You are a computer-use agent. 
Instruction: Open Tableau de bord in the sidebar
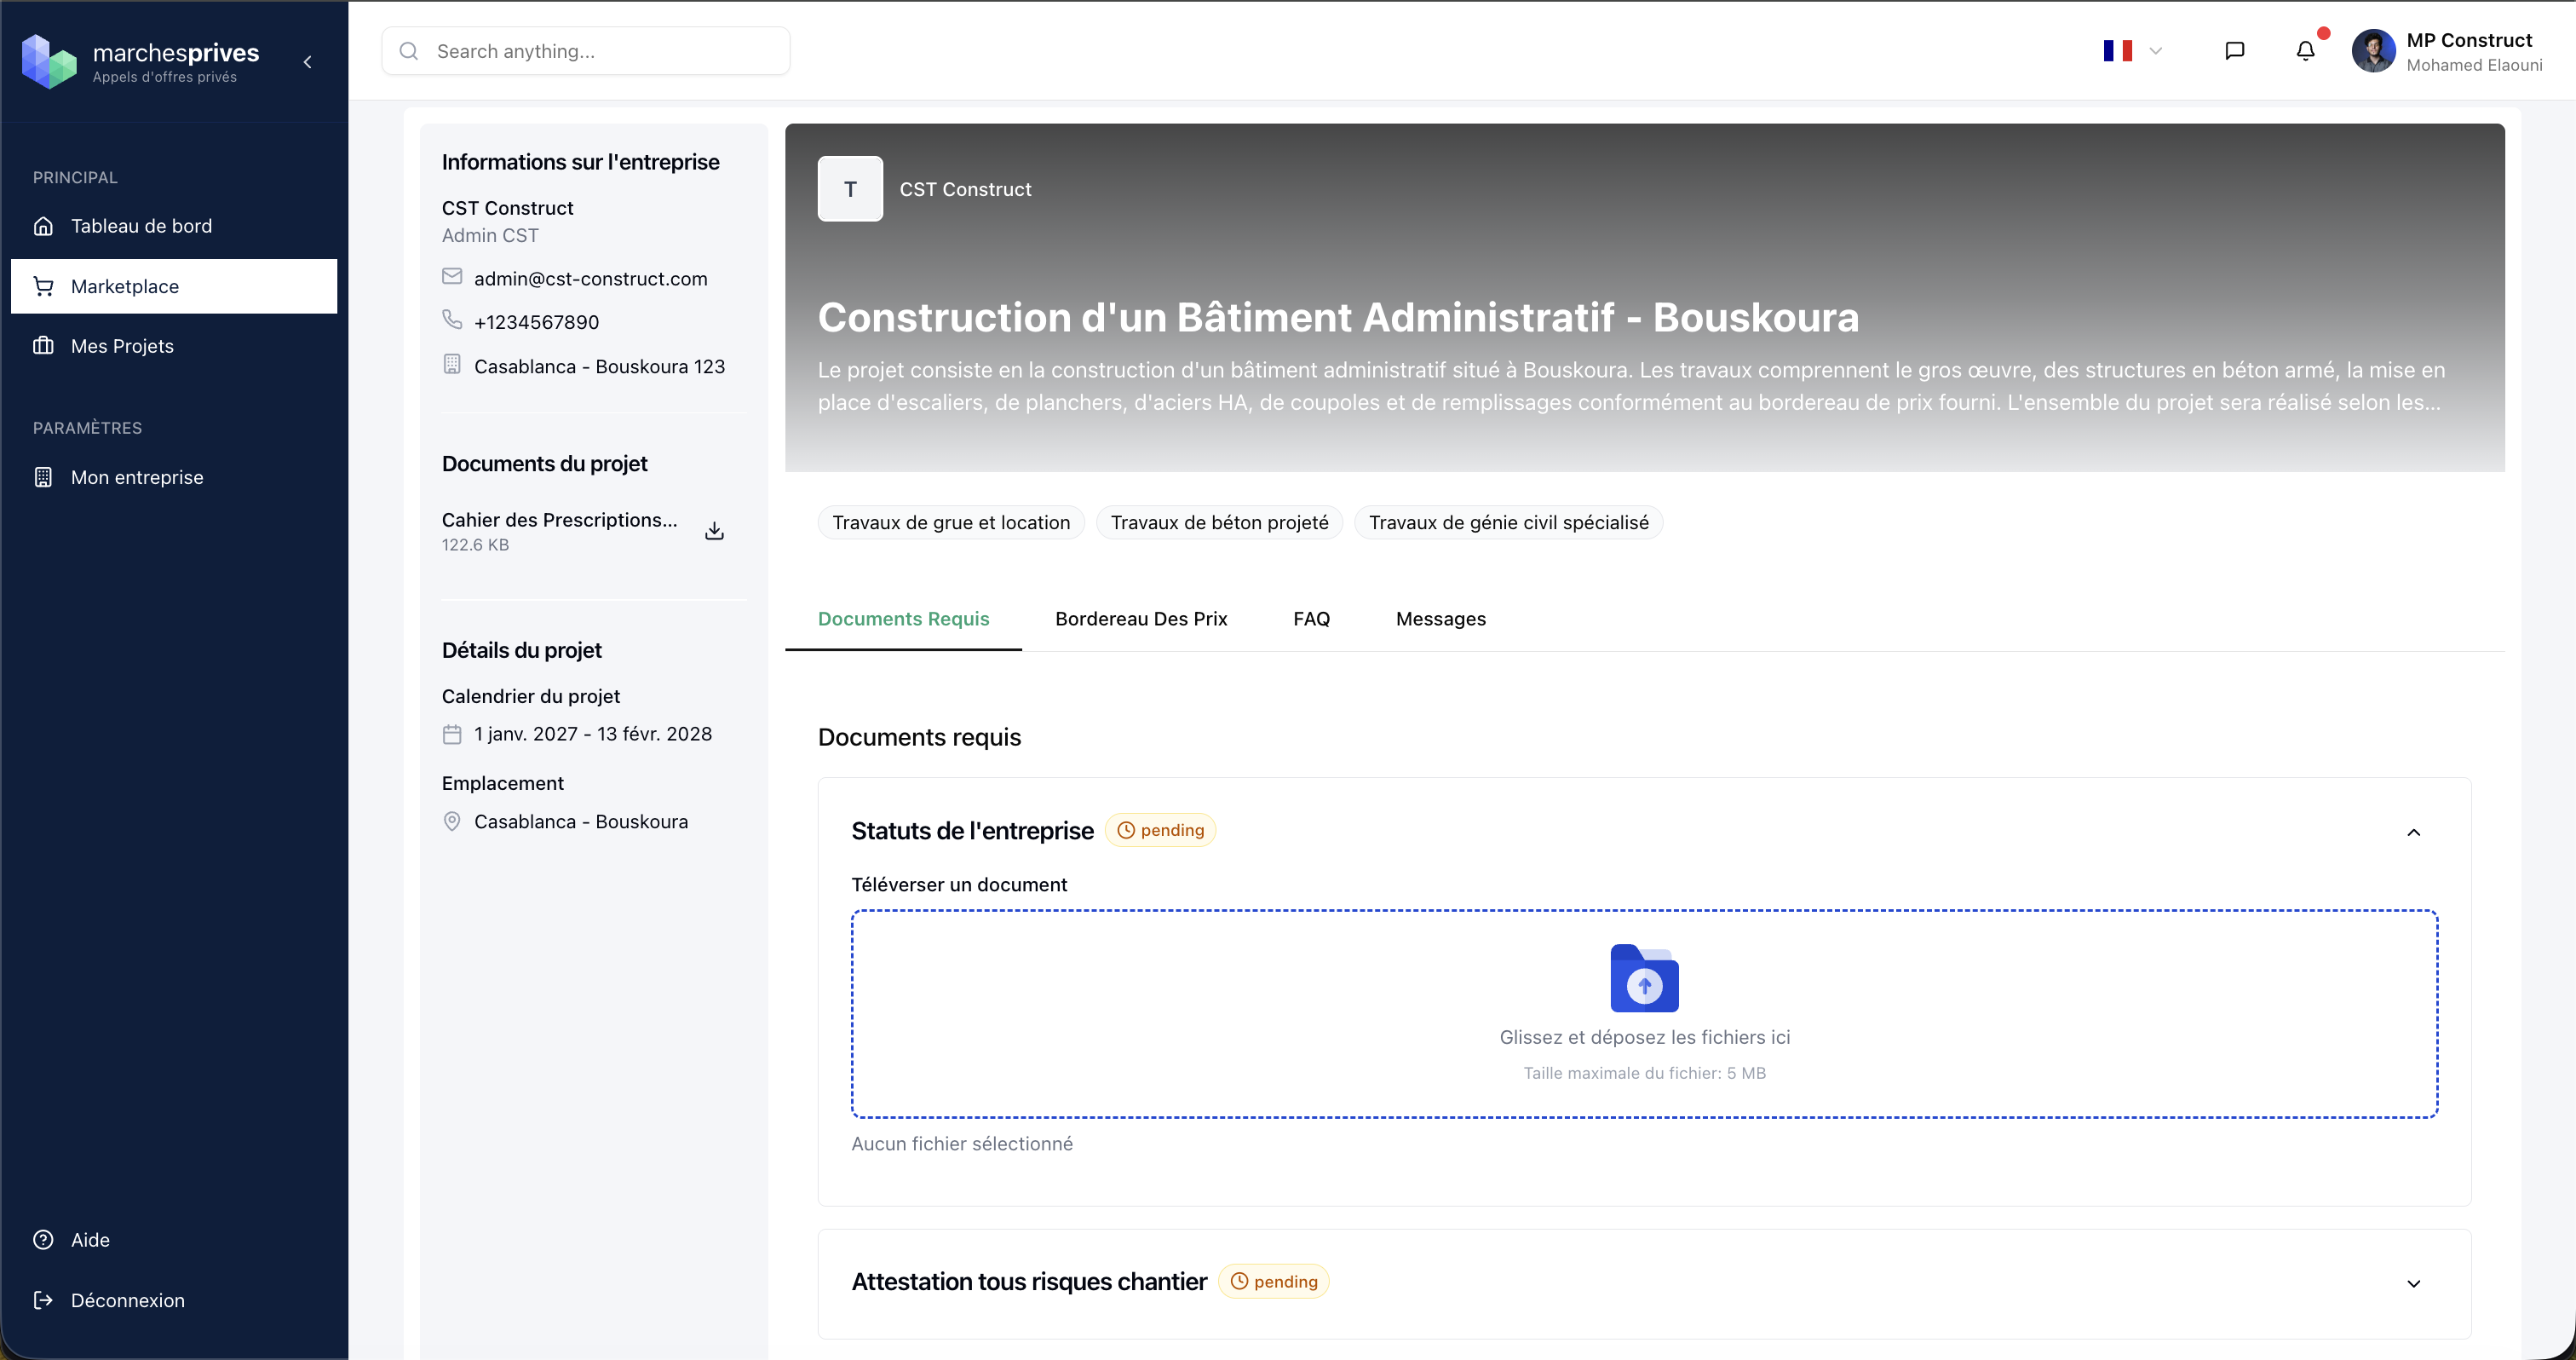click(141, 226)
